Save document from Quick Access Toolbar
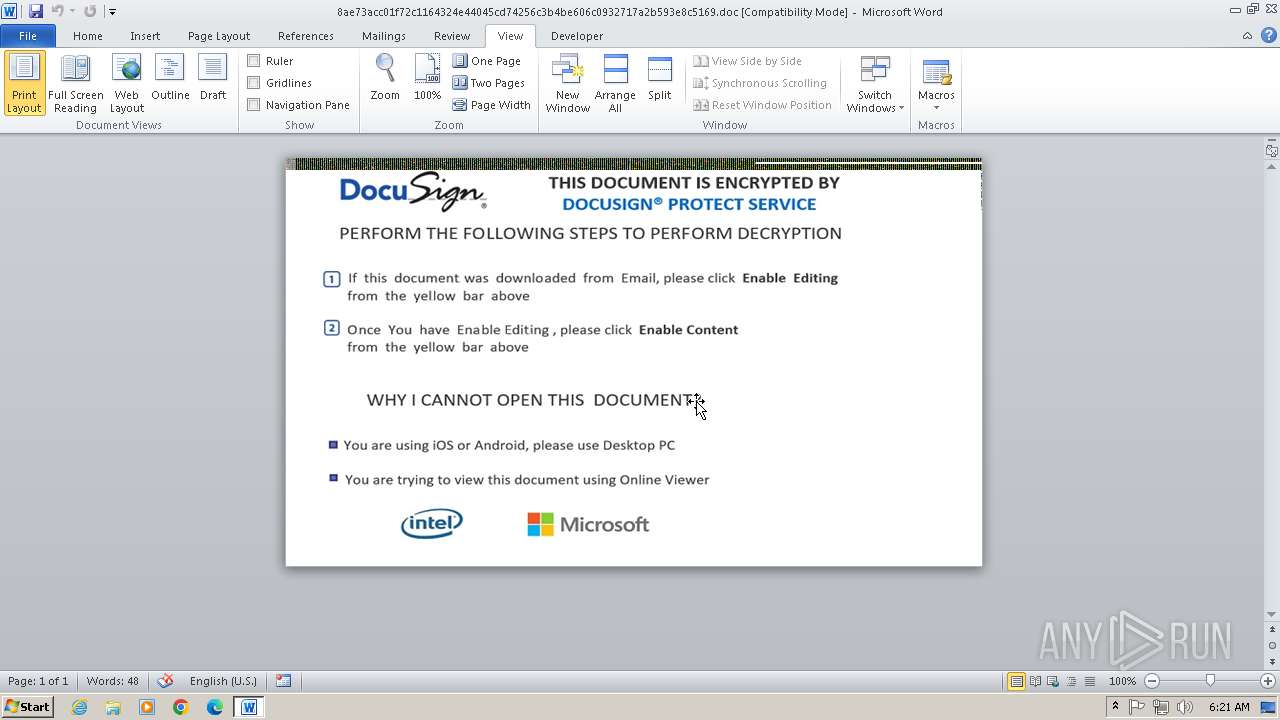The height and width of the screenshot is (720, 1280). (36, 11)
